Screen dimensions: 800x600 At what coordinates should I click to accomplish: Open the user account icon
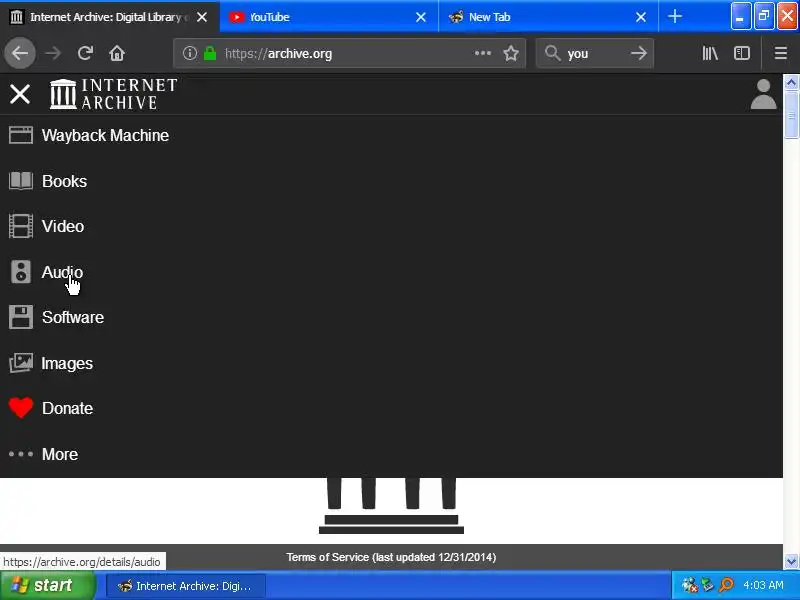click(763, 94)
